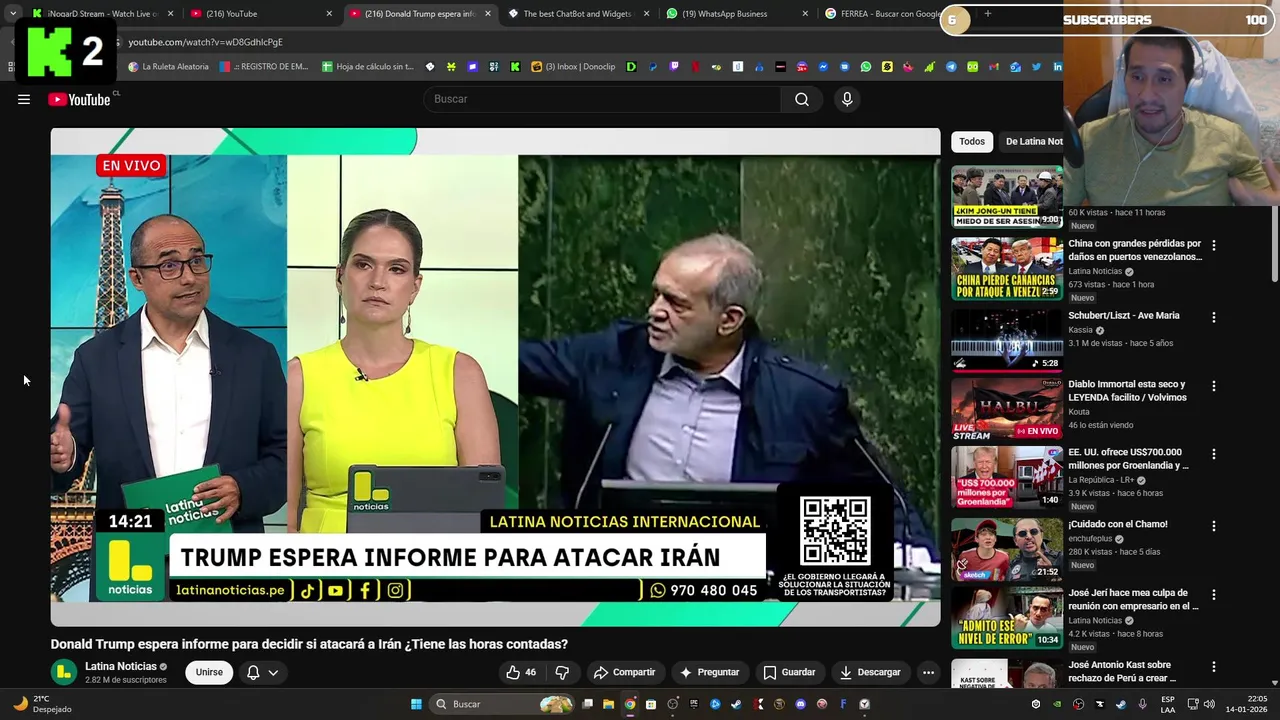Click the YouTube logo
The image size is (1280, 720).
(79, 99)
